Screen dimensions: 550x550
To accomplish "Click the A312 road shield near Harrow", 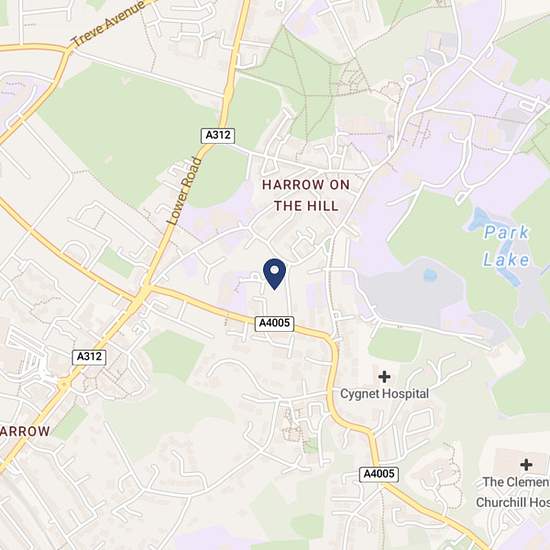I will pos(89,357).
